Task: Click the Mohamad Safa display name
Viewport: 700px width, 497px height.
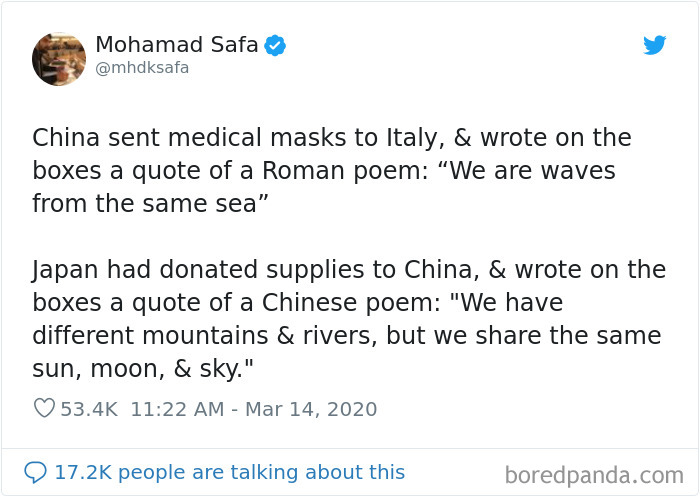Action: (x=176, y=45)
